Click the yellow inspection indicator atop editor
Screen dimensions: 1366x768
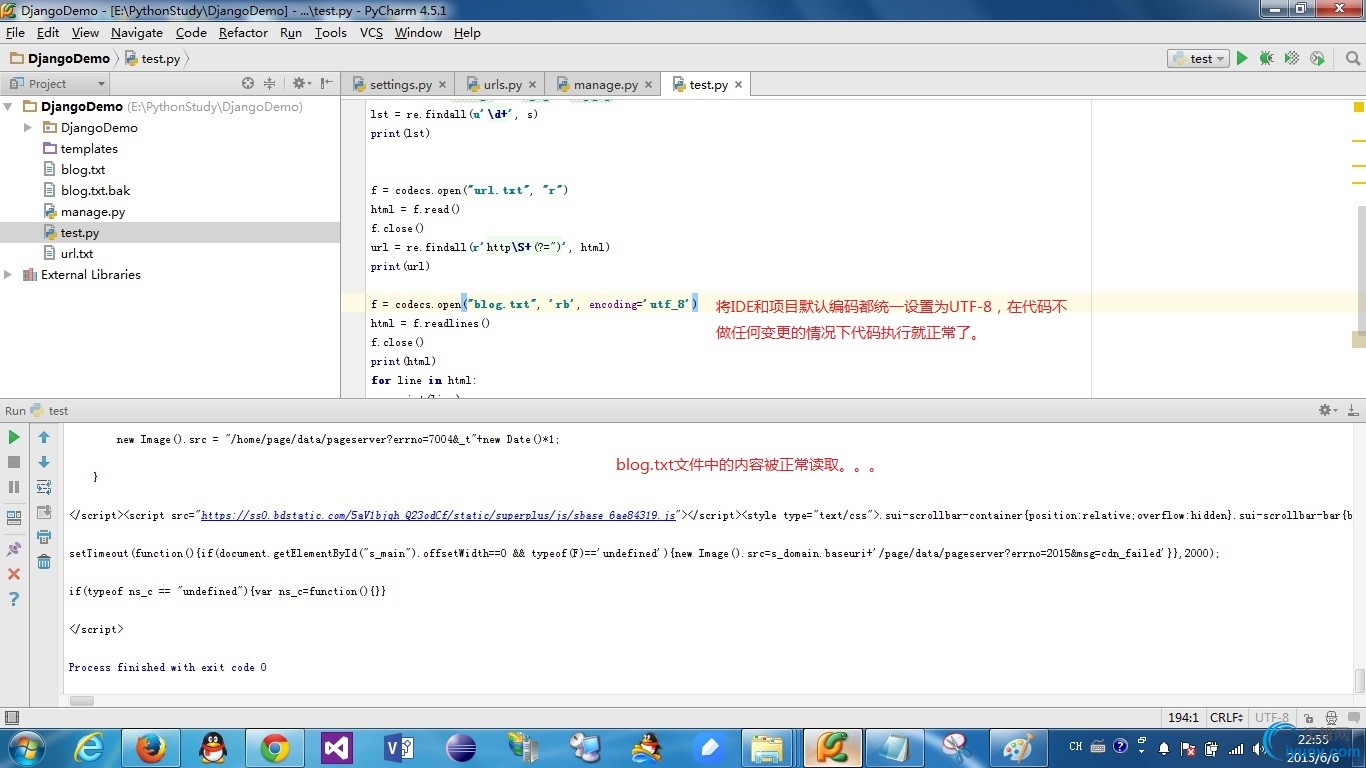point(1359,107)
